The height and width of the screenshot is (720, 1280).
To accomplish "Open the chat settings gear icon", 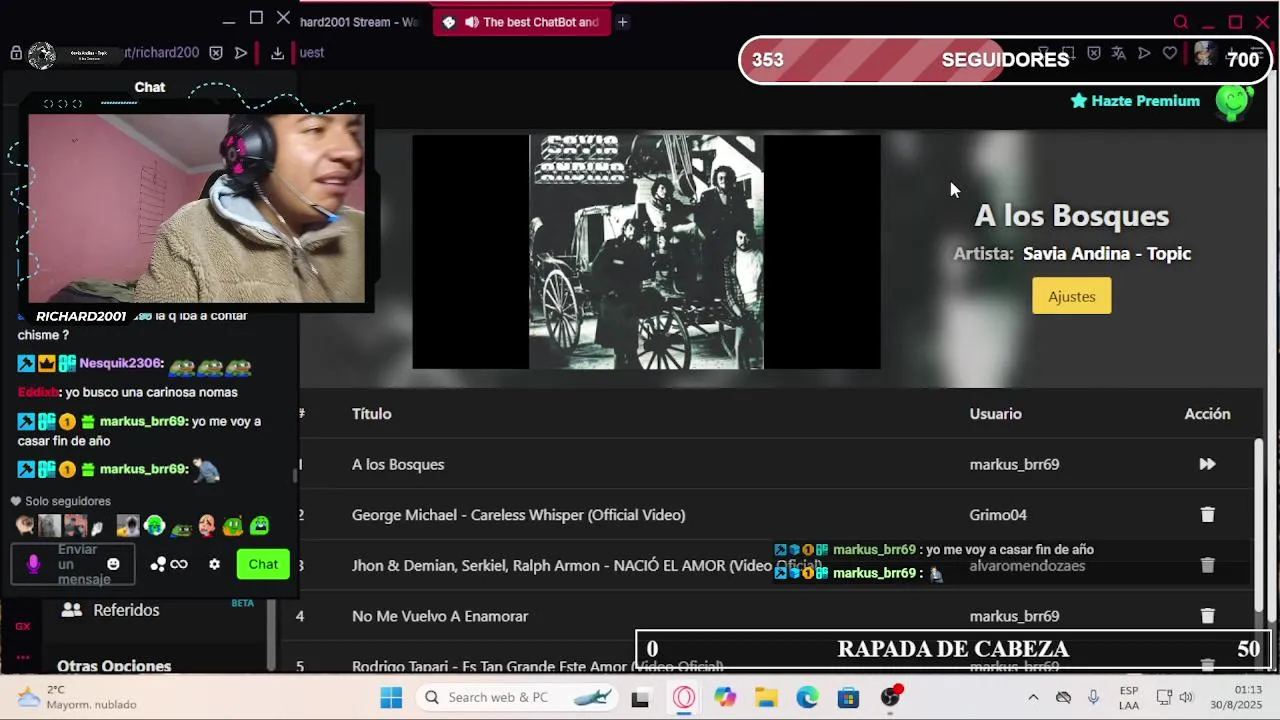I will pyautogui.click(x=214, y=565).
